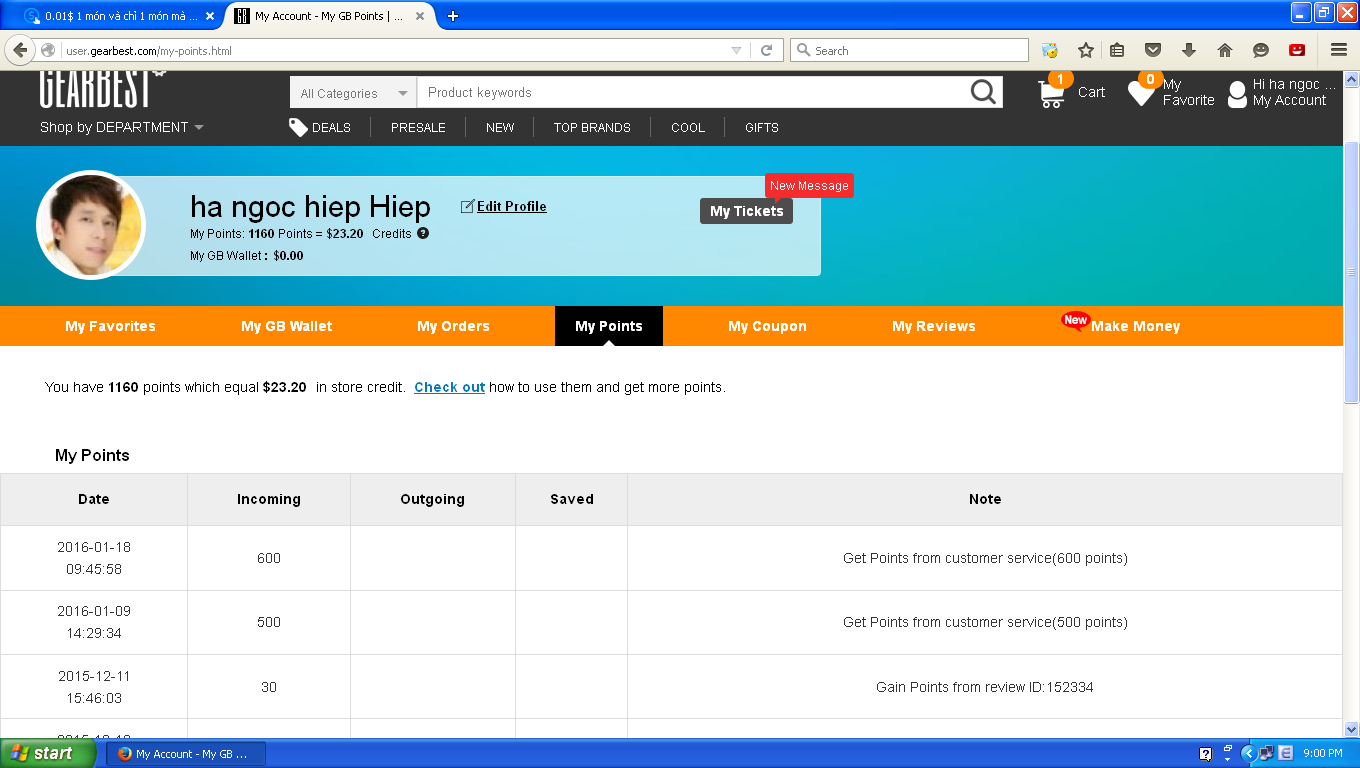Screen dimensions: 1360x768
Task: Click the taskbar clock showing 9:00 PM
Action: [1323, 754]
